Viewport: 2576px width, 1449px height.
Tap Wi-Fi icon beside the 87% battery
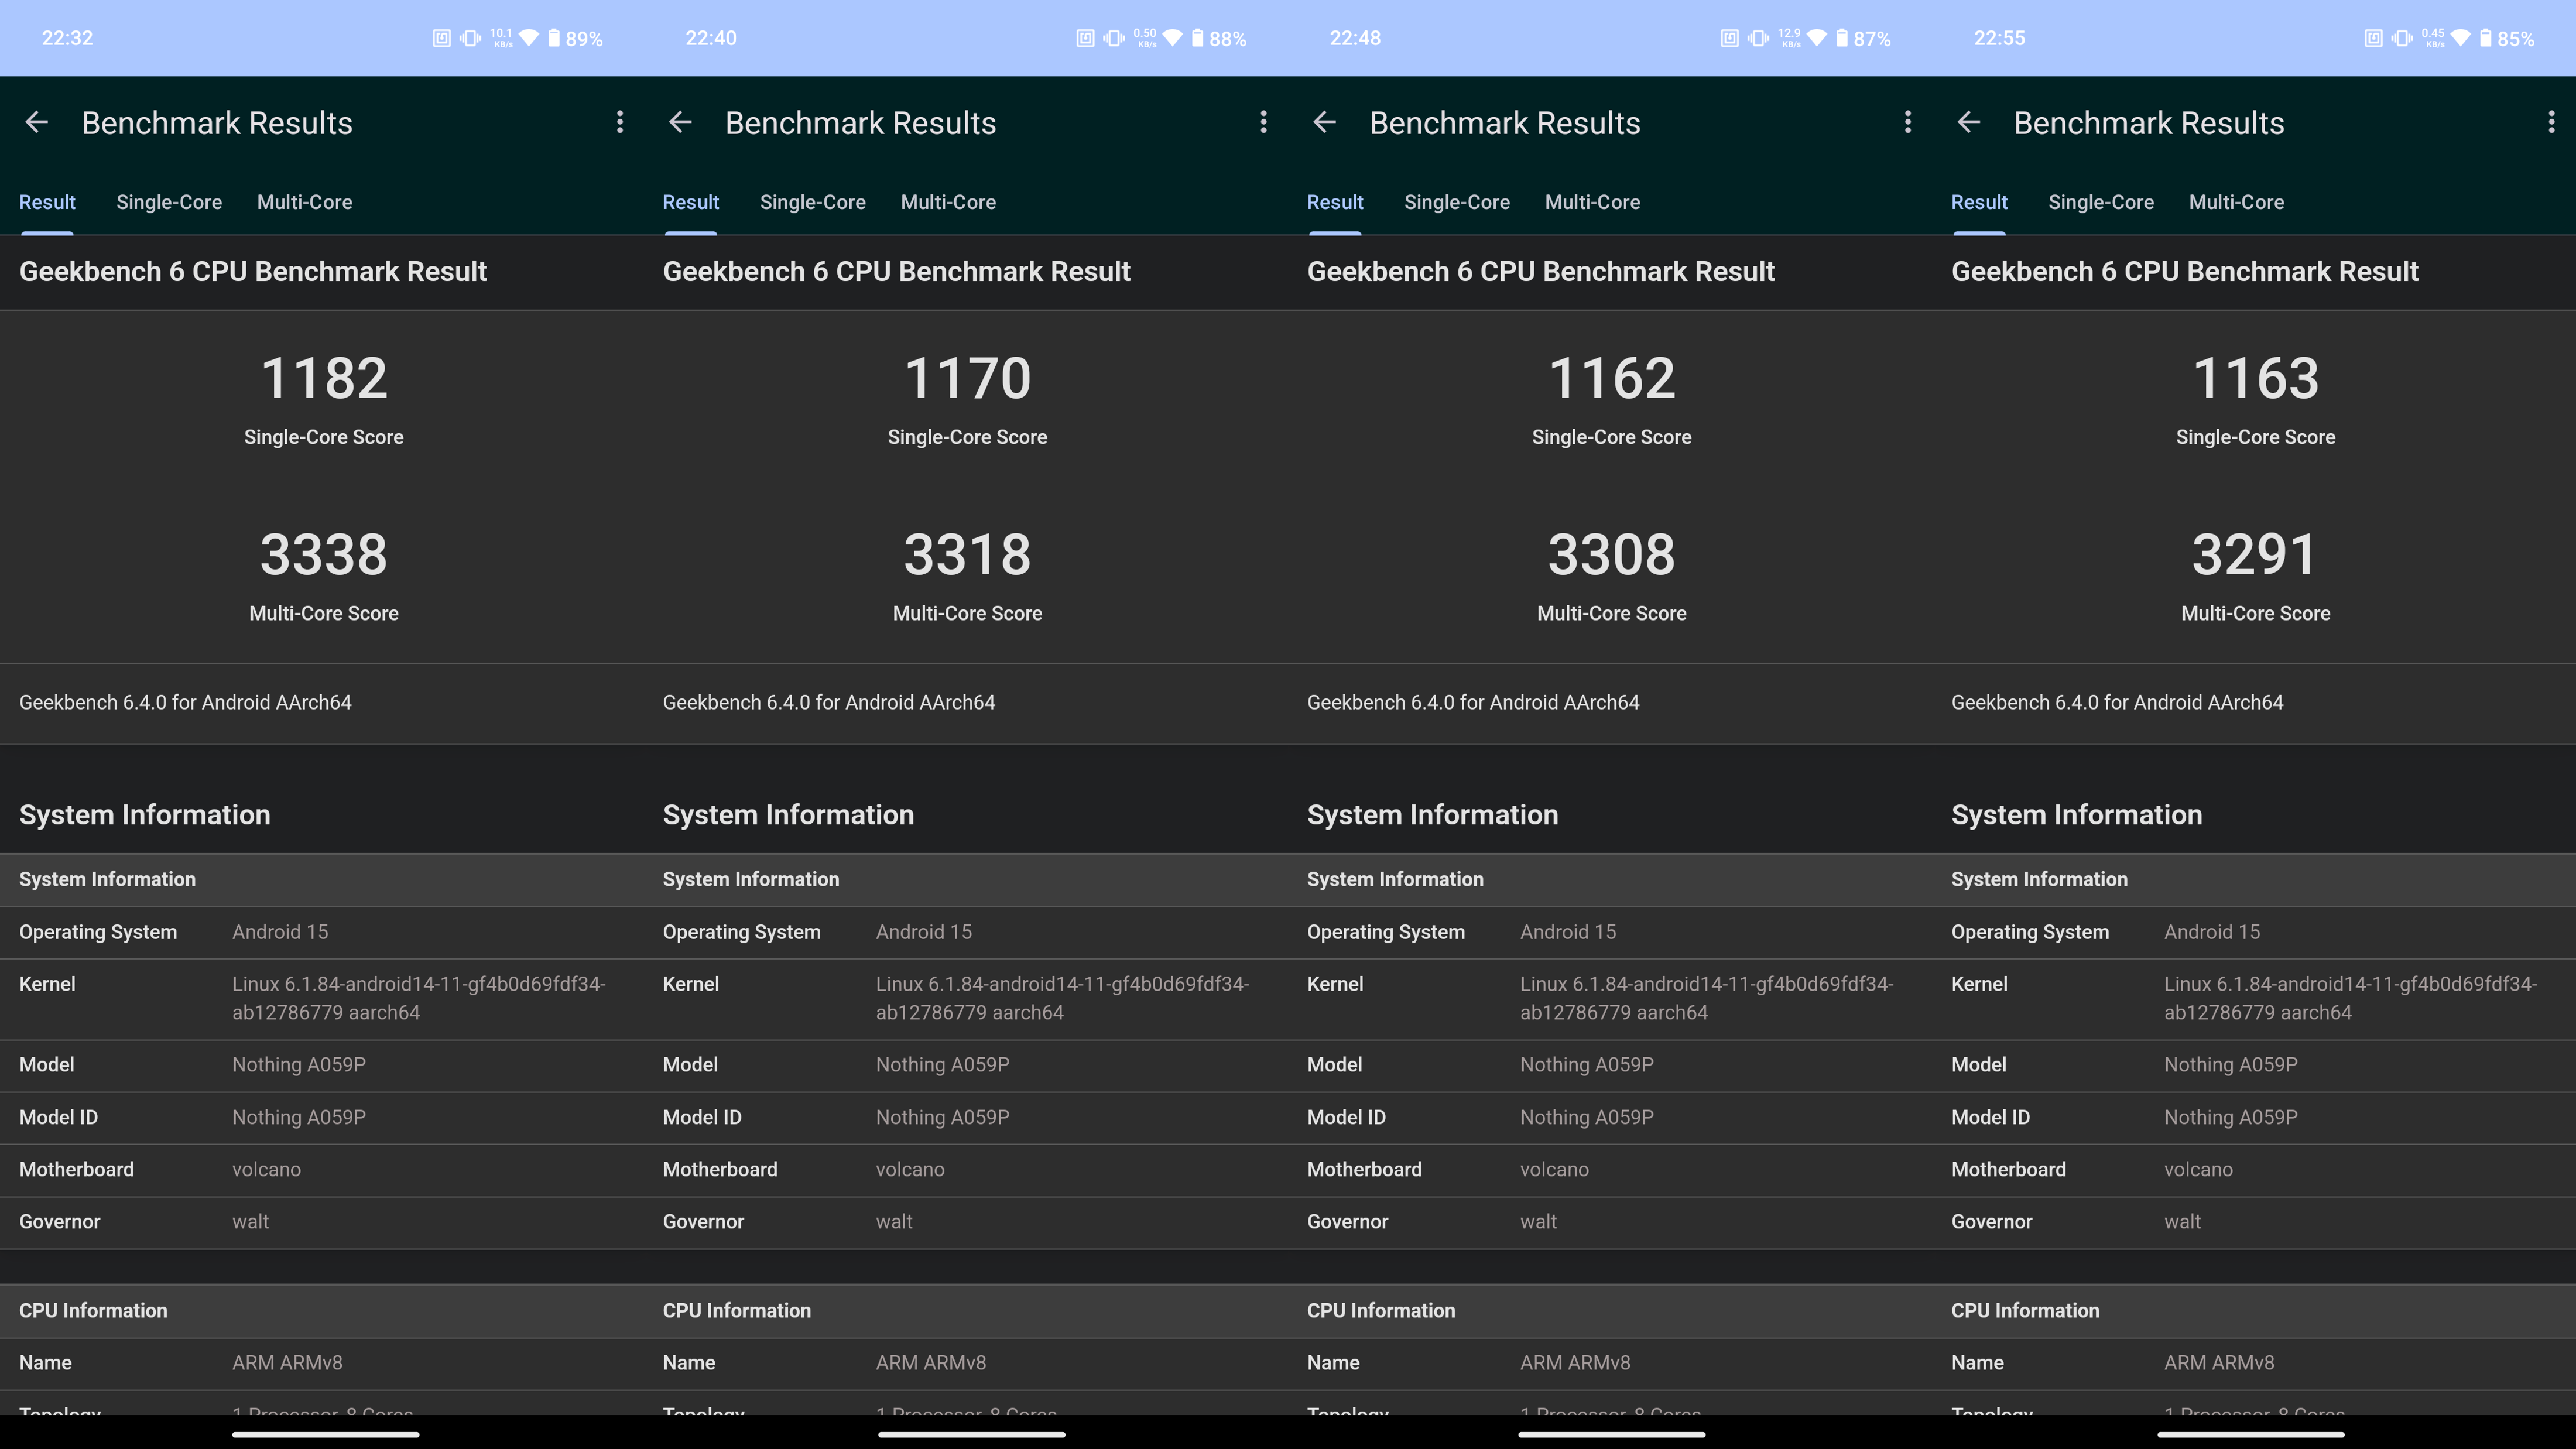click(x=1816, y=38)
